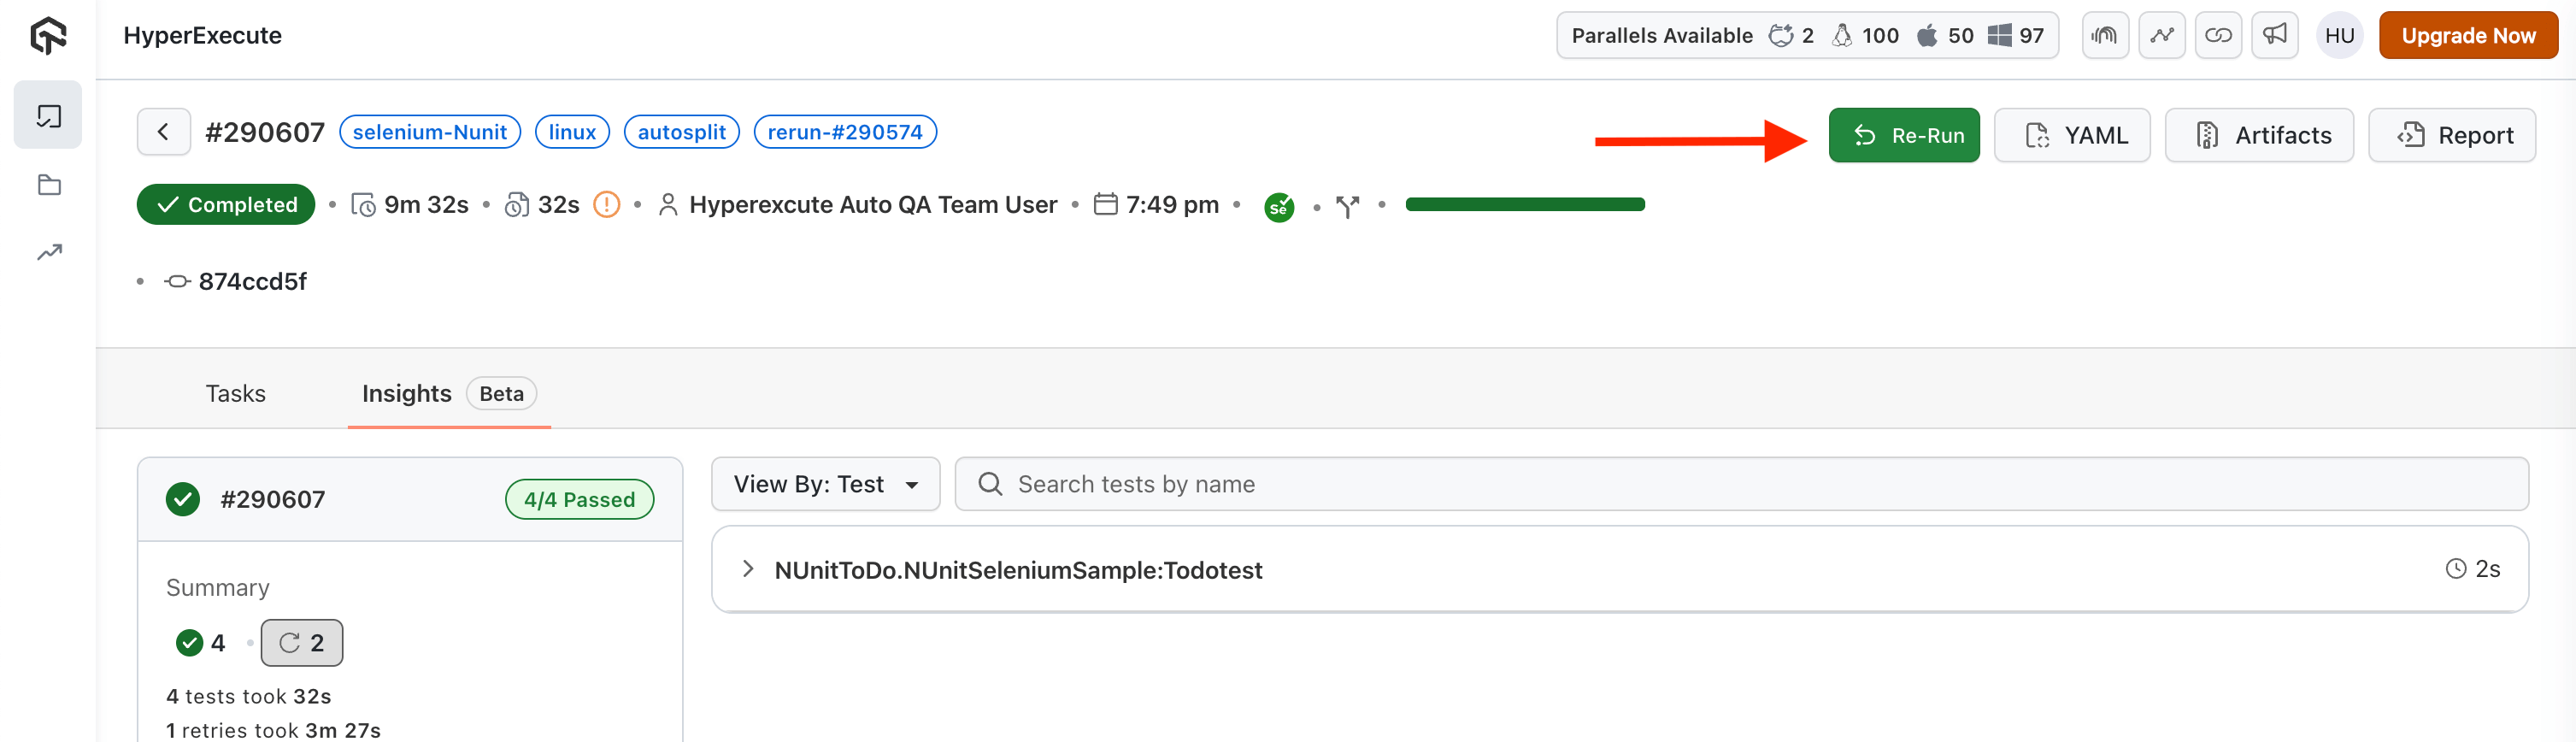This screenshot has width=2576, height=742.
Task: Expand the NUnitToDo.NUnitSeleniumSample:Todotest row
Action: (x=748, y=570)
